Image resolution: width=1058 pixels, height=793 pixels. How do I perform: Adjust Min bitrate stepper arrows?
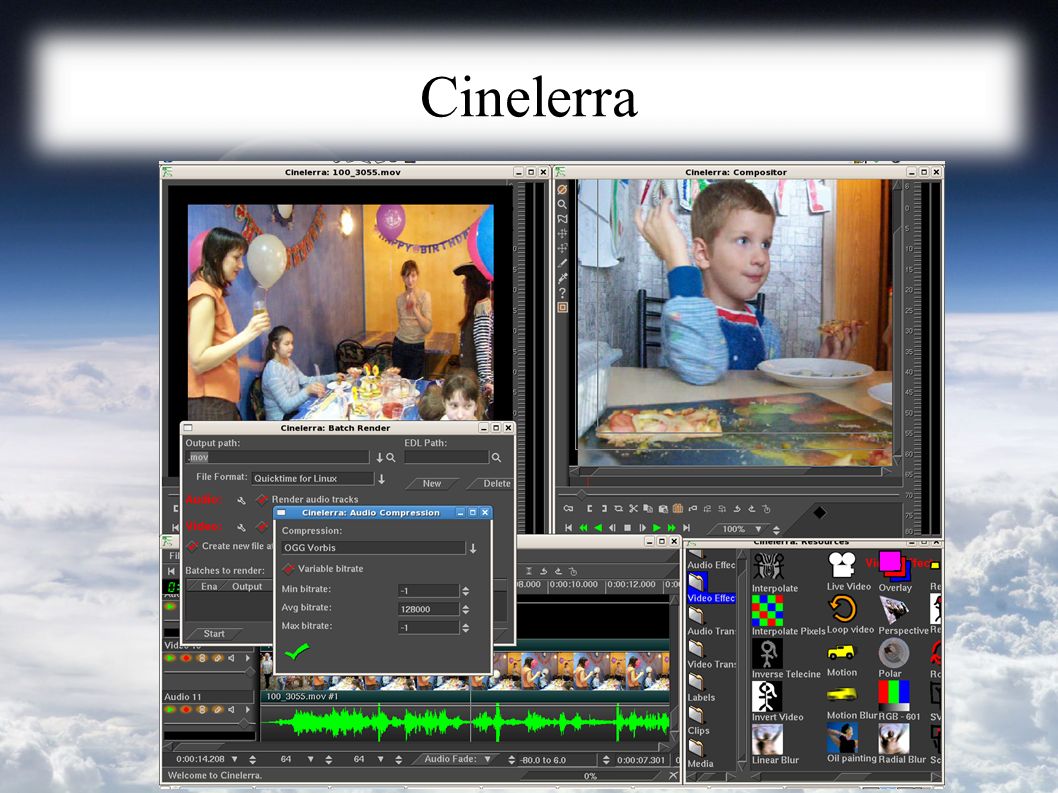[x=466, y=591]
